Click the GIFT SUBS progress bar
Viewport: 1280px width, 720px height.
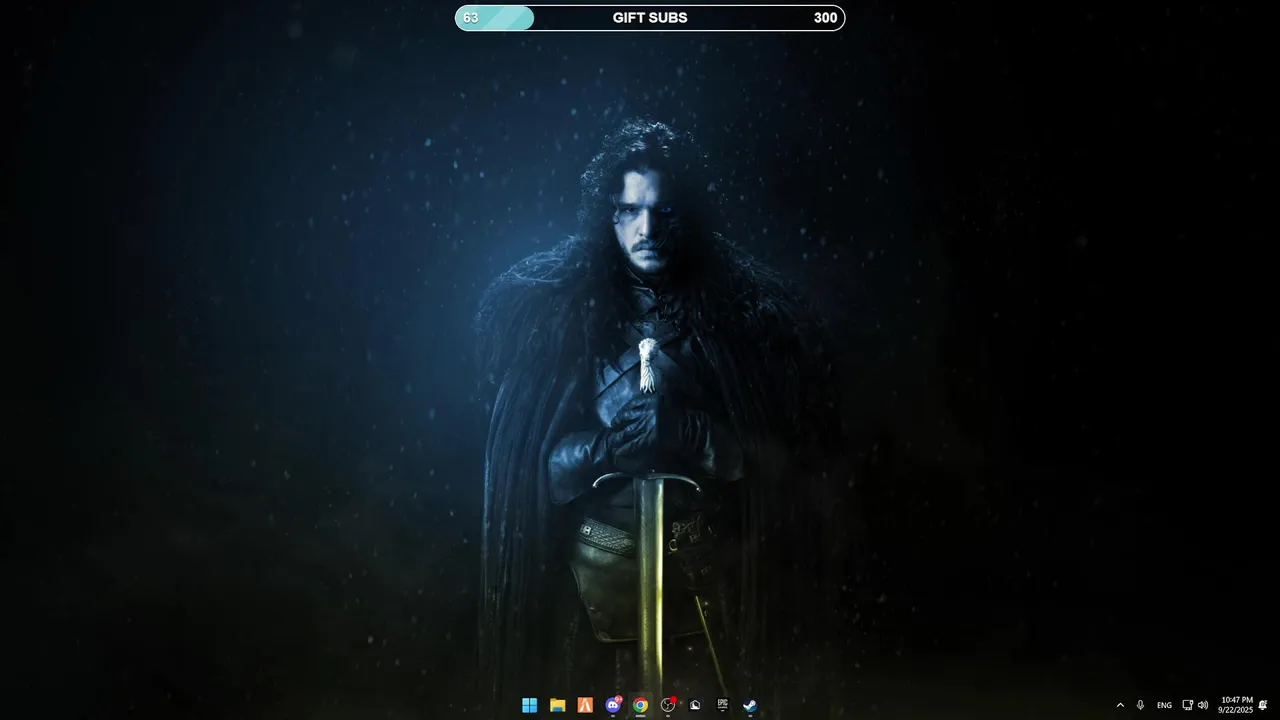coord(650,18)
